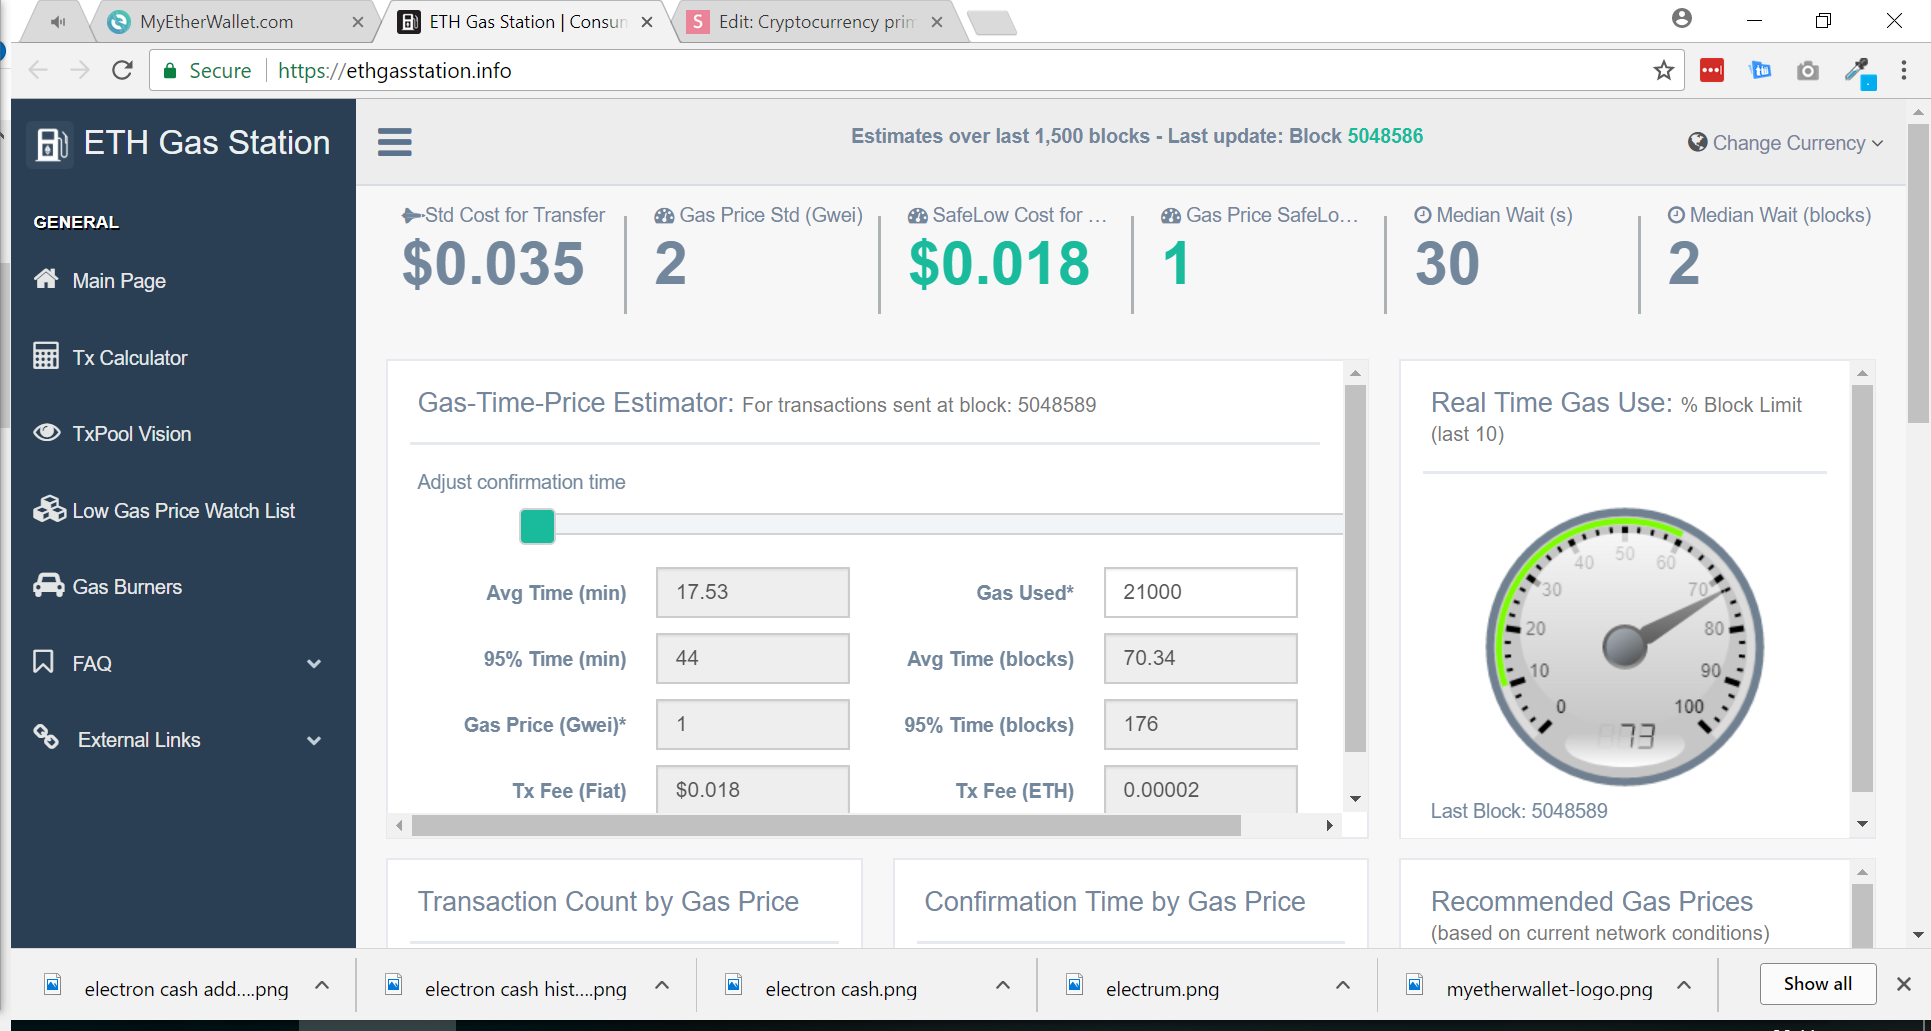This screenshot has height=1031, width=1931.
Task: Click the muted audio tab icon
Action: (58, 22)
